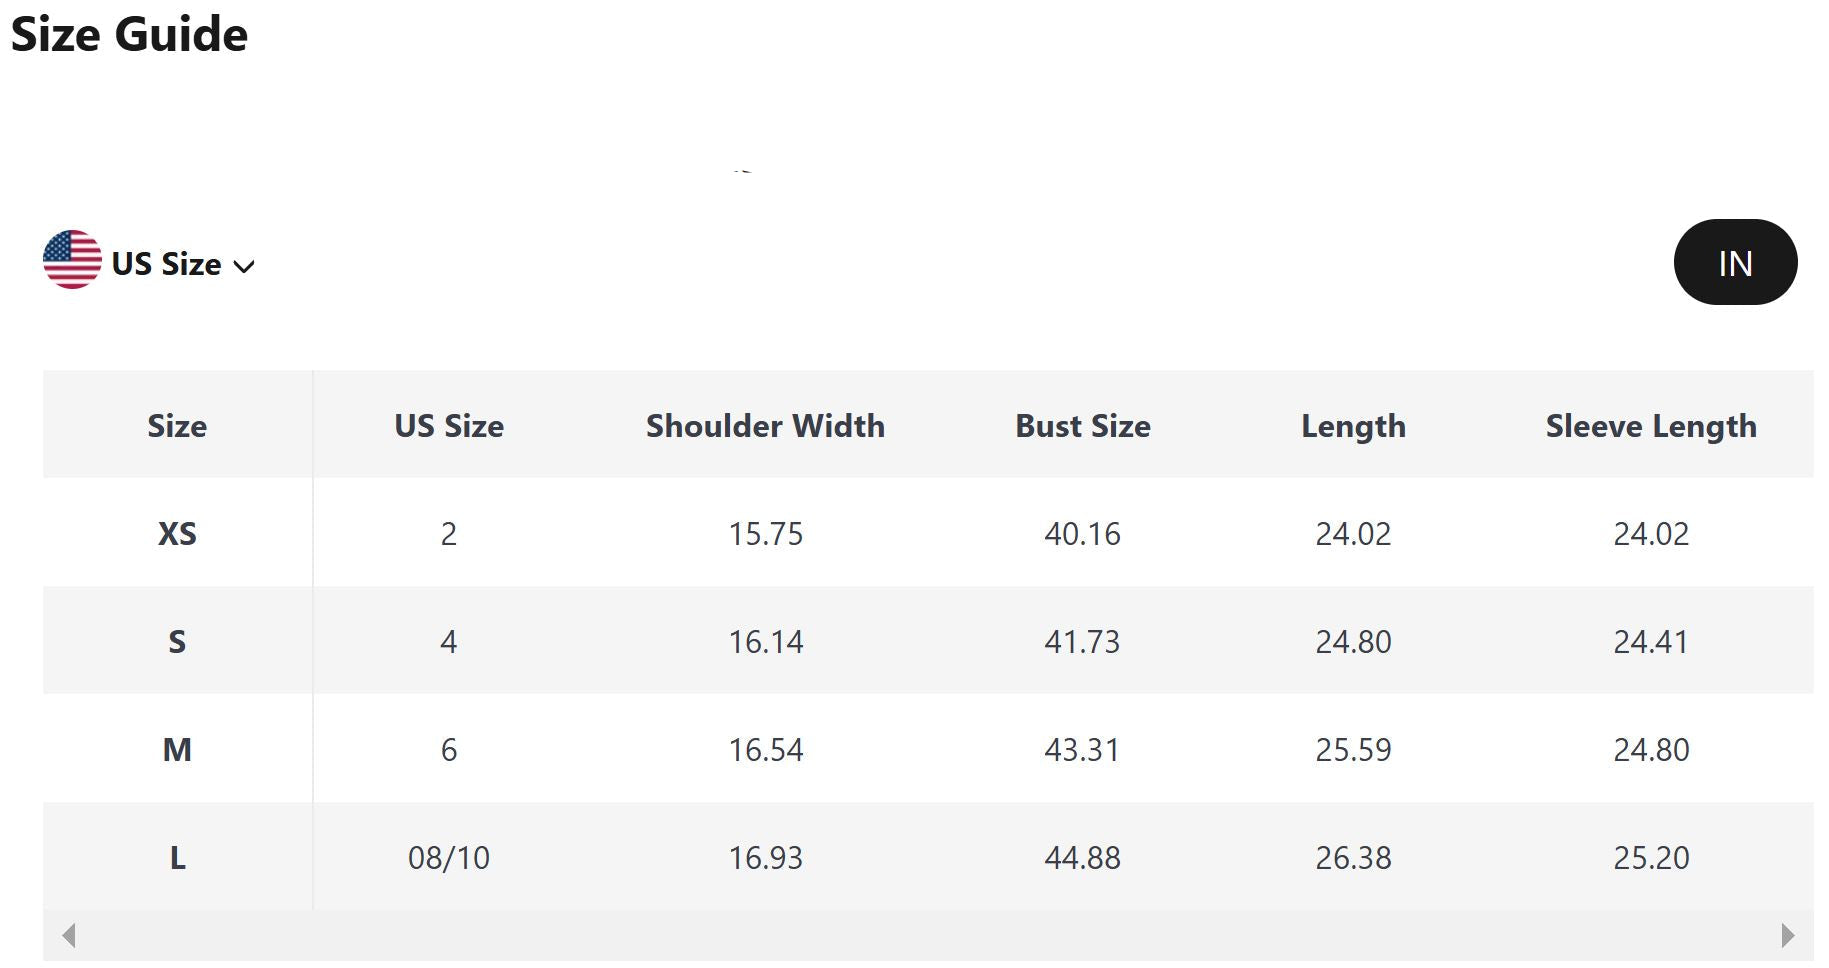
Task: Select the US Size column header
Action: (x=449, y=426)
